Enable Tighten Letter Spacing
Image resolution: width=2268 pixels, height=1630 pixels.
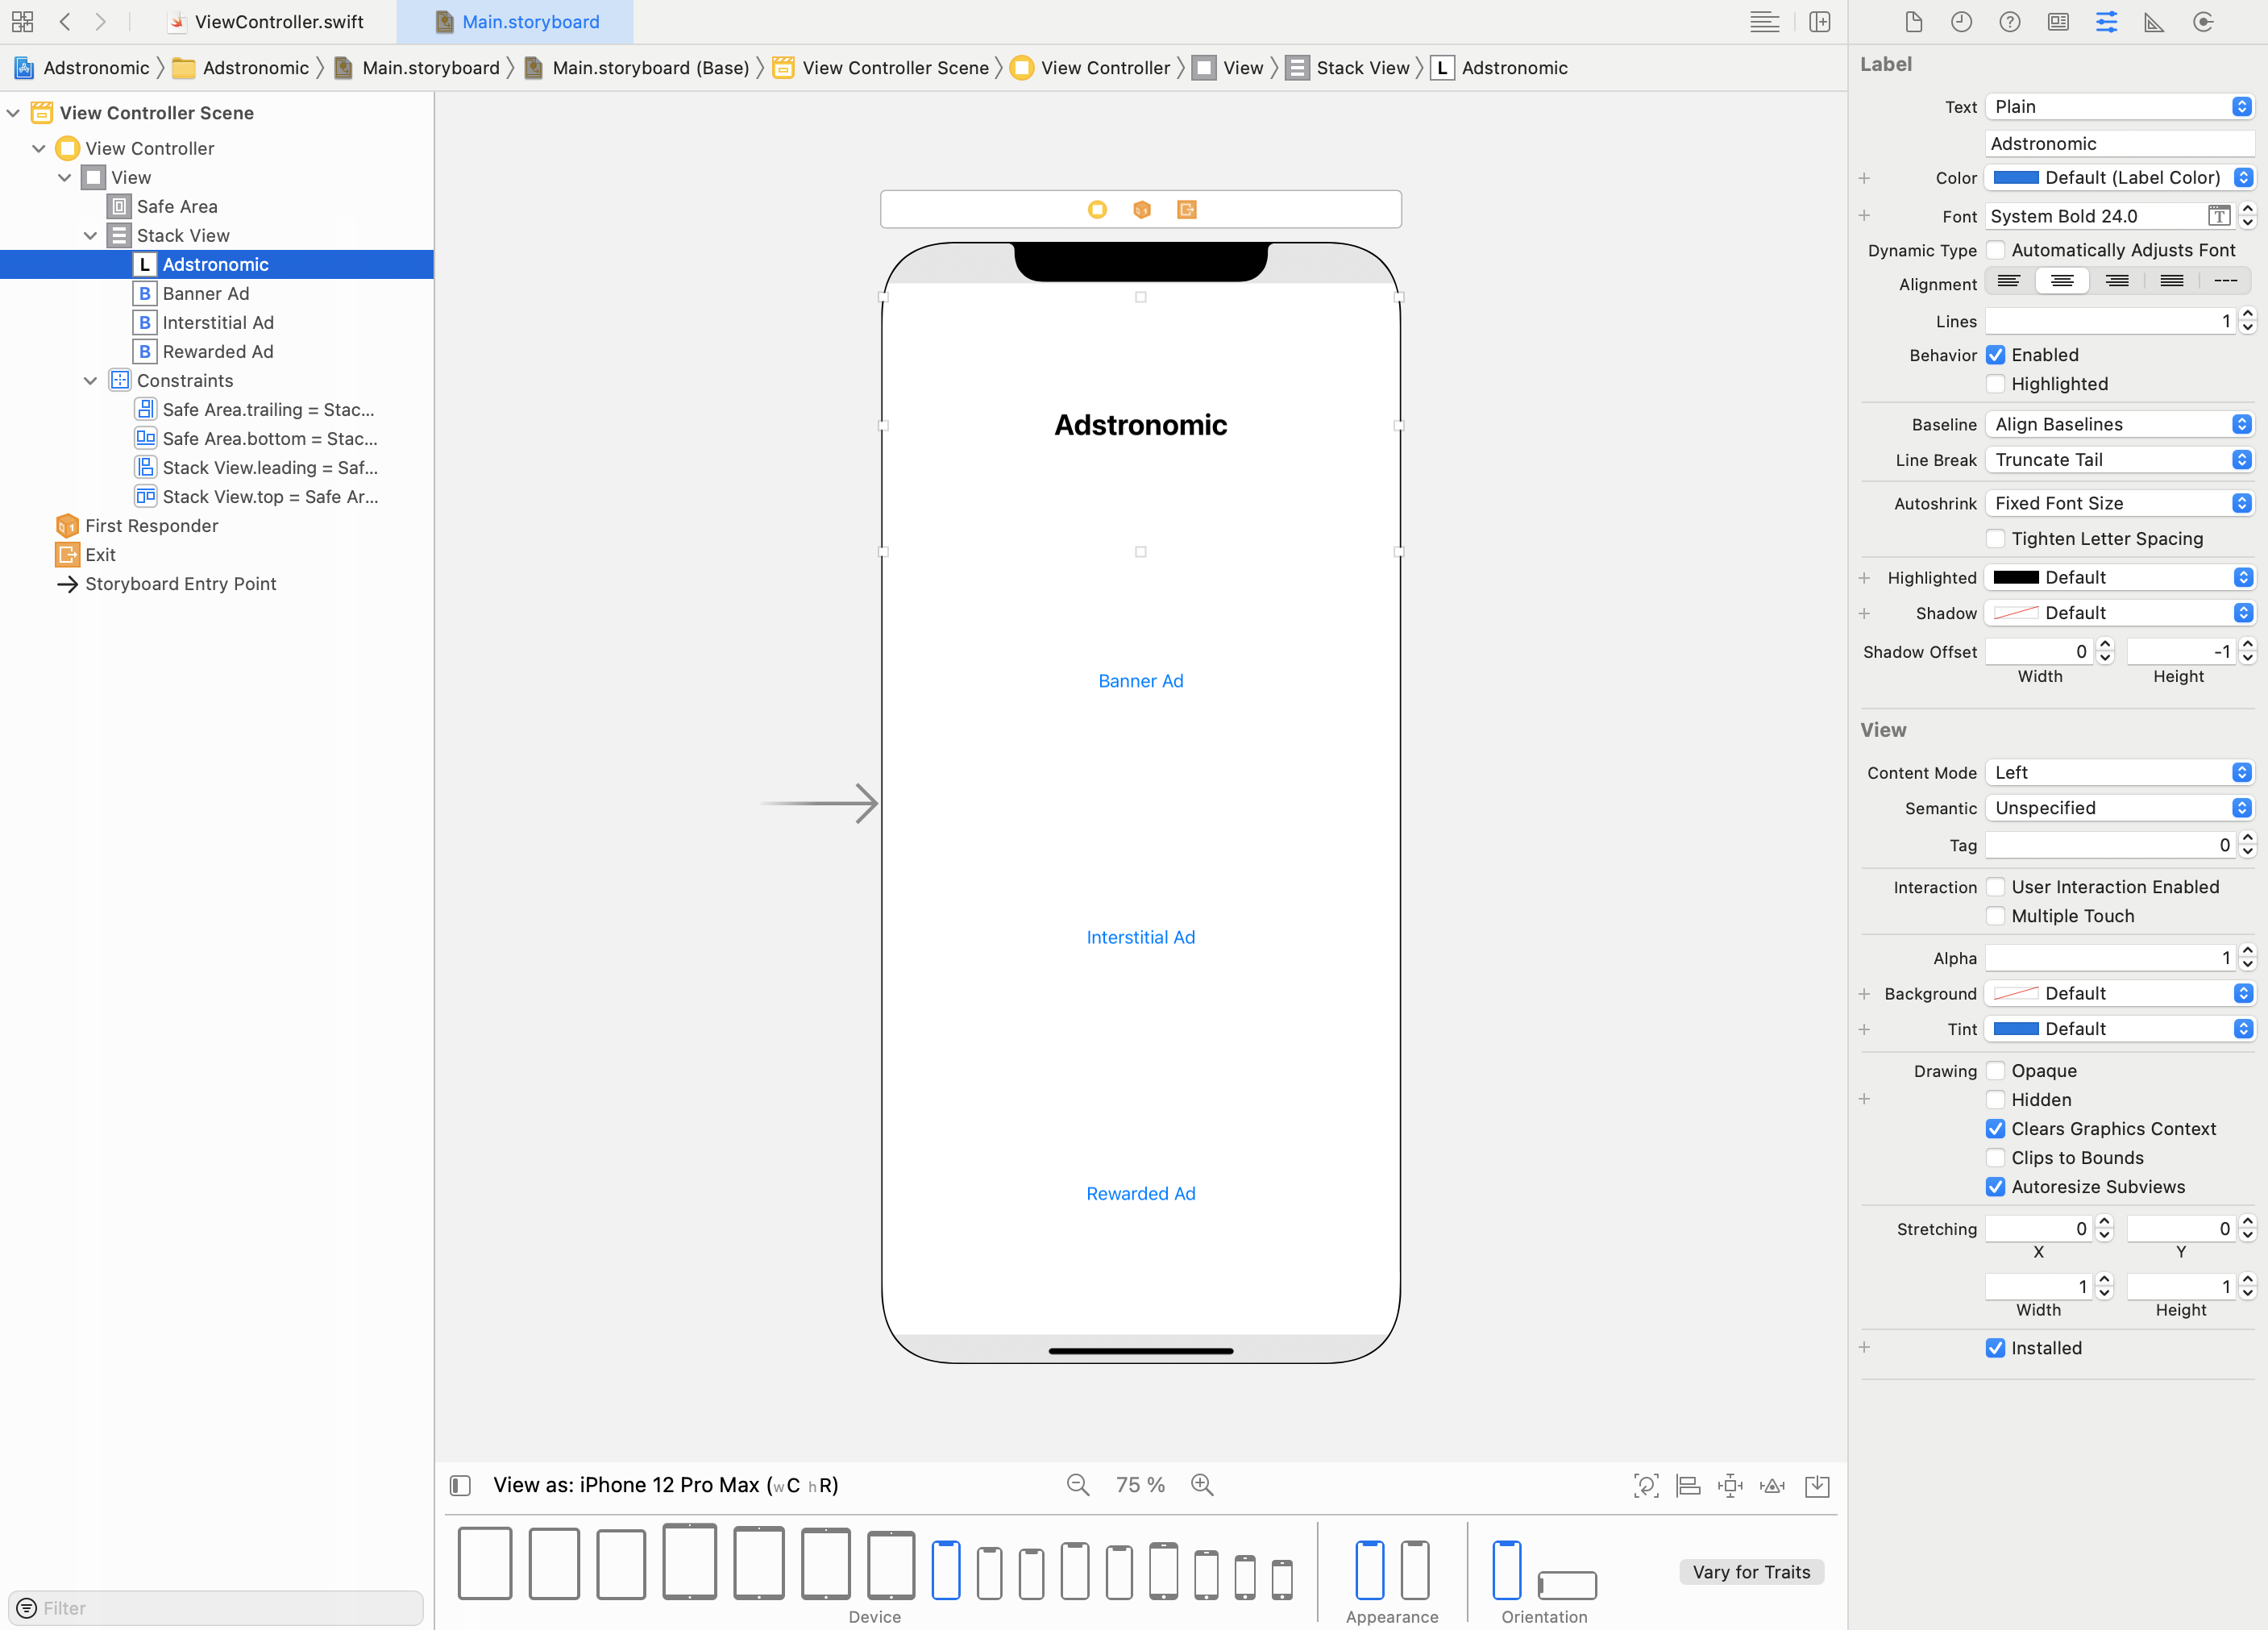(x=1995, y=539)
